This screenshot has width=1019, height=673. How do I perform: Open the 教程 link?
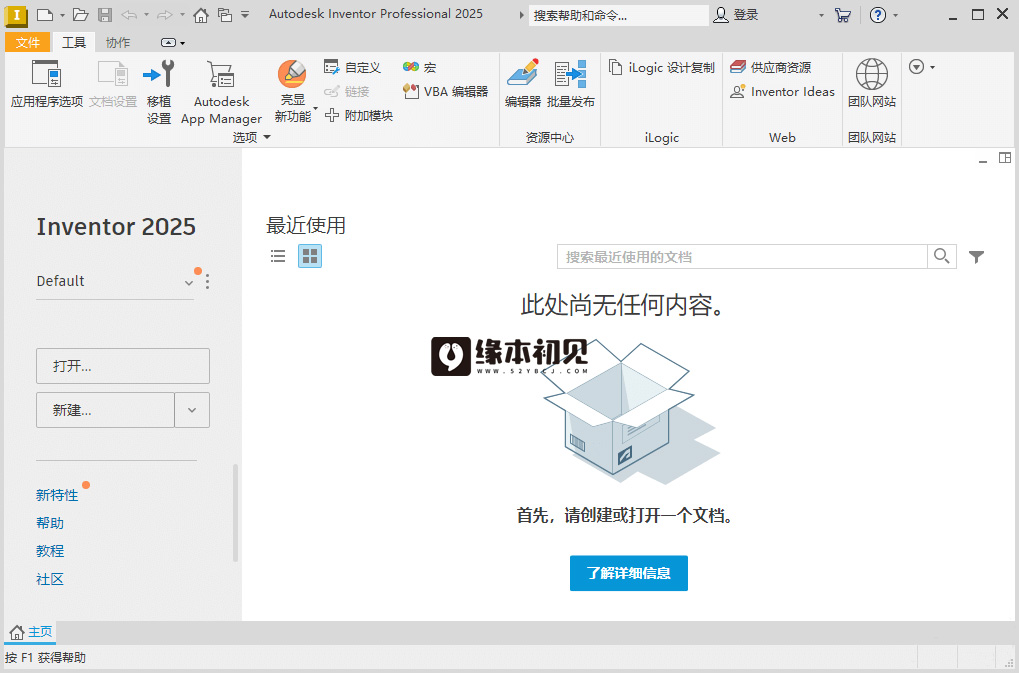[50, 551]
